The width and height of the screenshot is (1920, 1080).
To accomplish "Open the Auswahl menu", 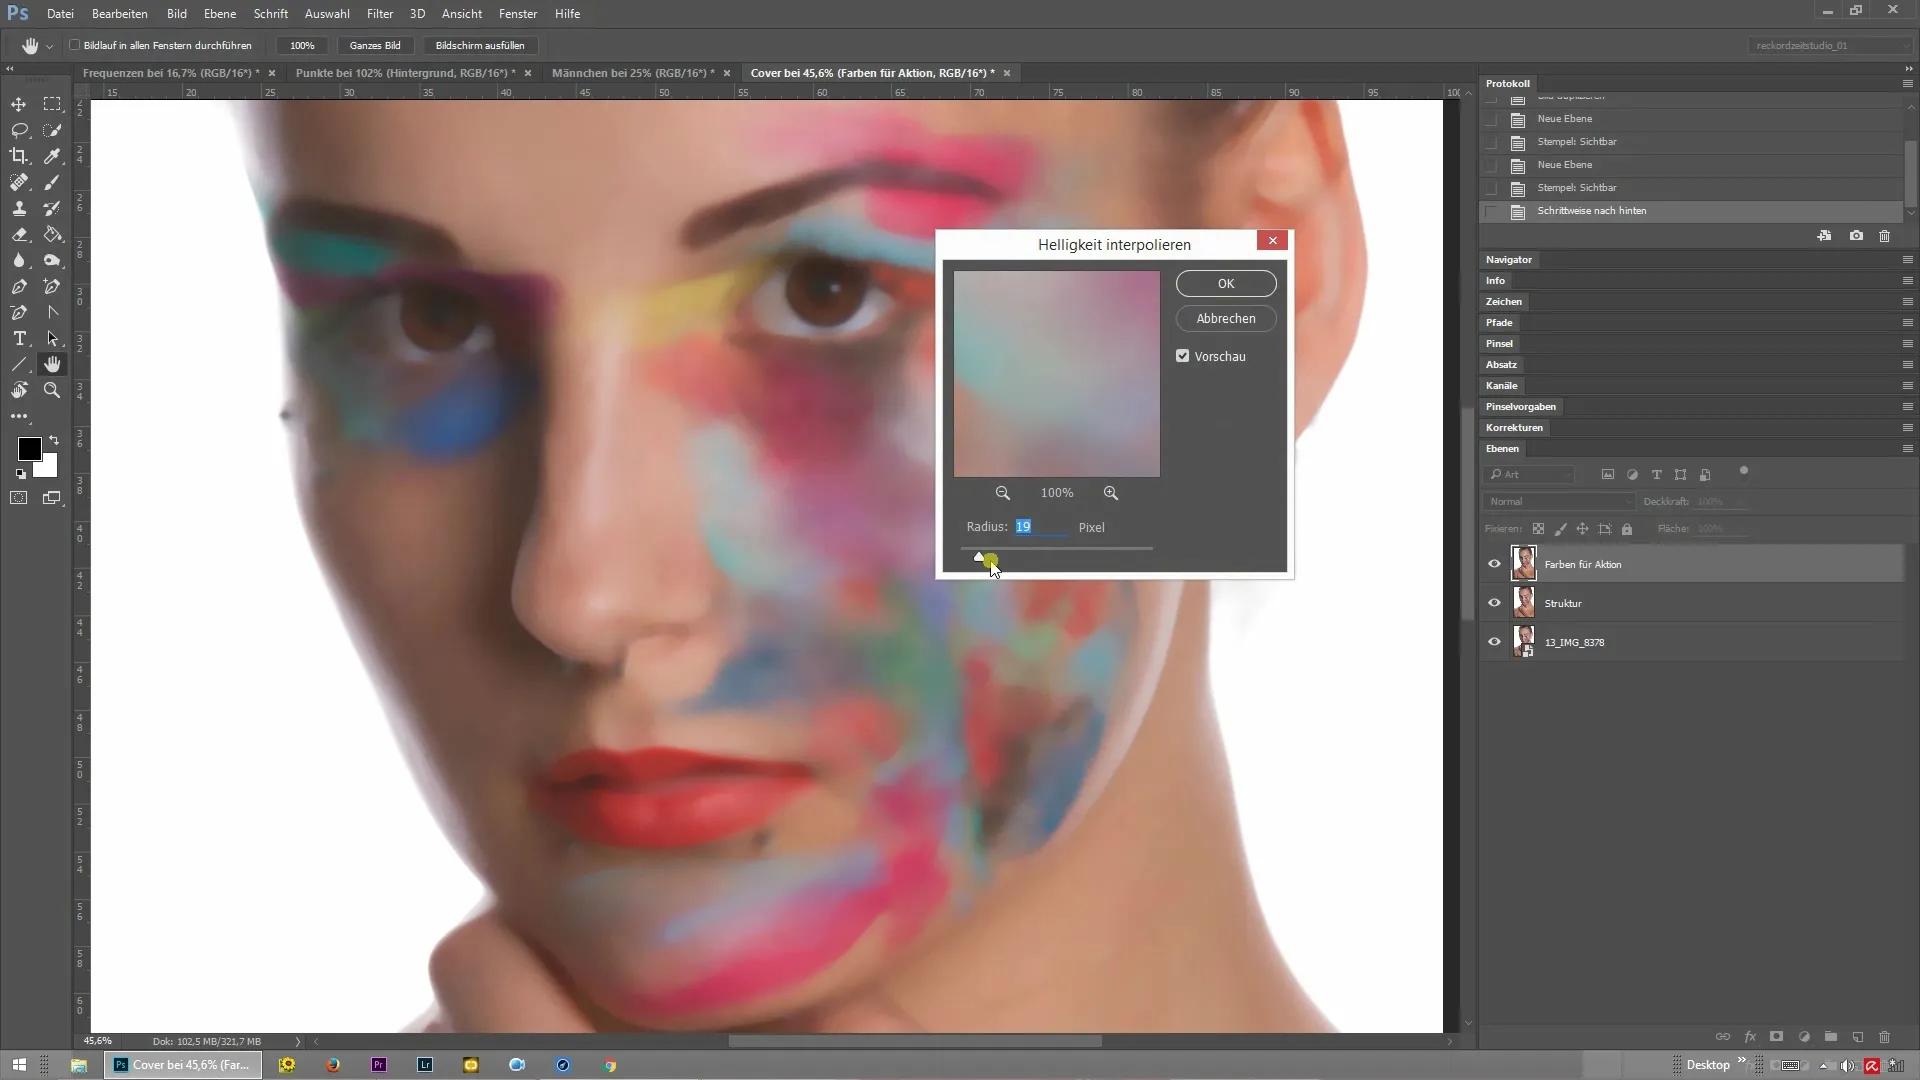I will 327,14.
